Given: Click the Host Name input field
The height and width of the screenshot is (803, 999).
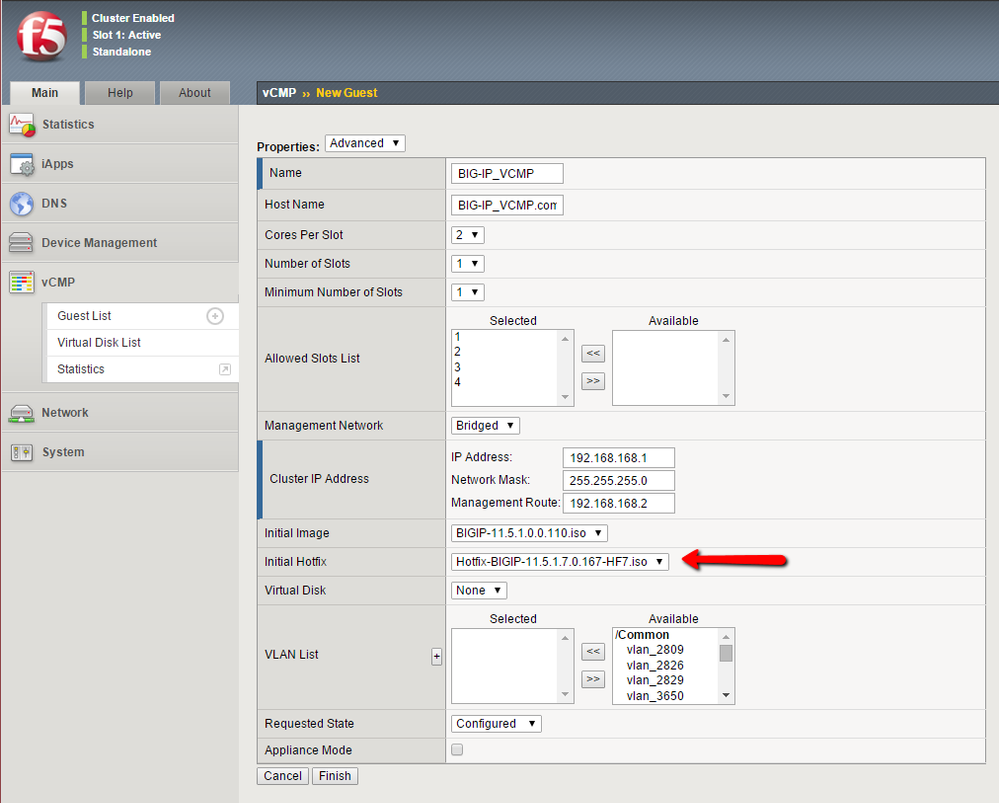Looking at the screenshot, I should pyautogui.click(x=507, y=205).
